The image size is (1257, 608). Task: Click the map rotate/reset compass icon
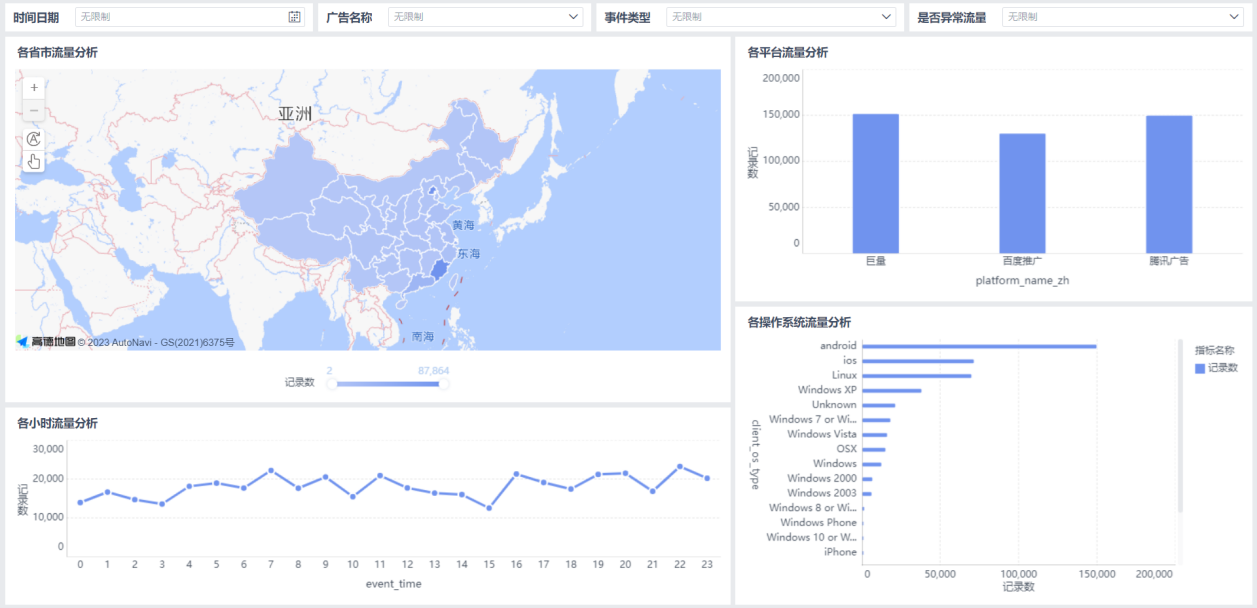point(34,139)
